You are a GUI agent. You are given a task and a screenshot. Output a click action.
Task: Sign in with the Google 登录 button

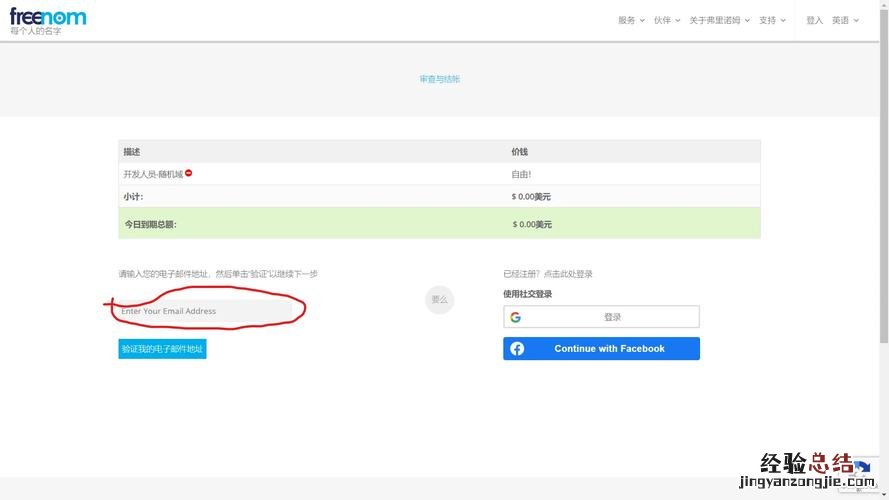click(612, 317)
